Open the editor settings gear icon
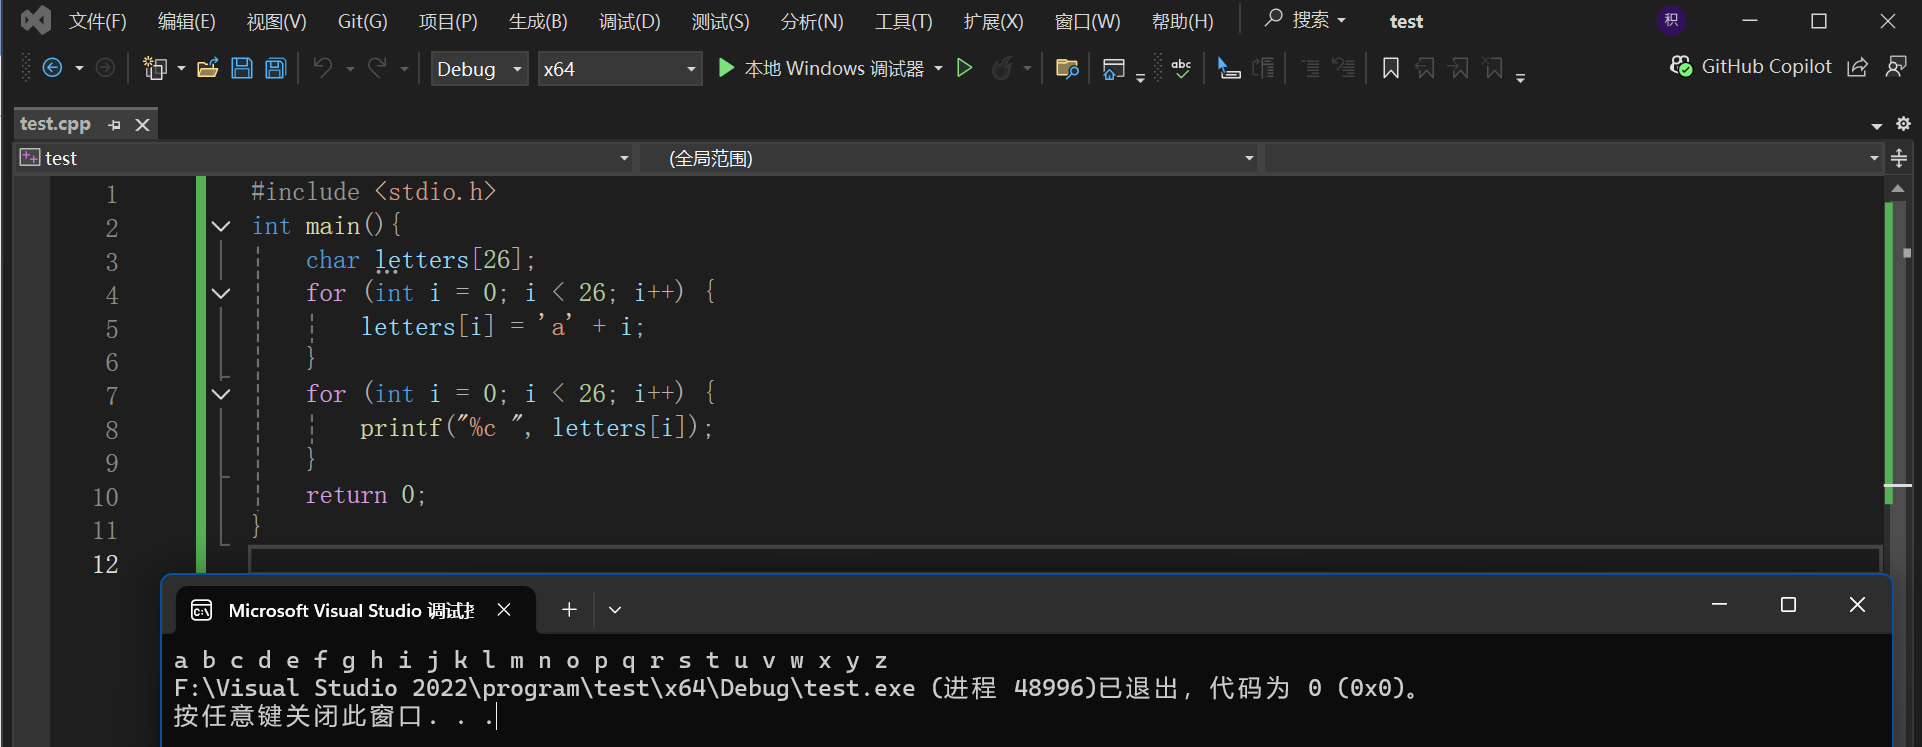This screenshot has width=1922, height=747. click(1903, 124)
